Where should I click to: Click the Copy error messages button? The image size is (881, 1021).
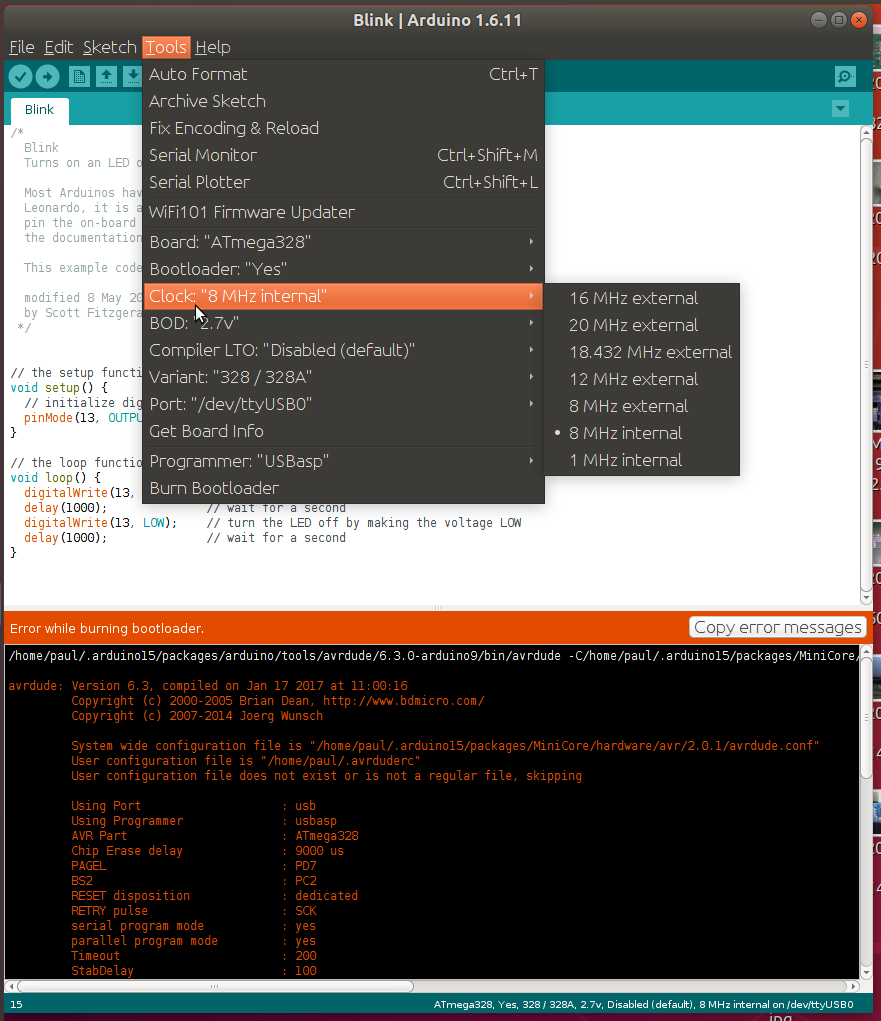tap(778, 627)
